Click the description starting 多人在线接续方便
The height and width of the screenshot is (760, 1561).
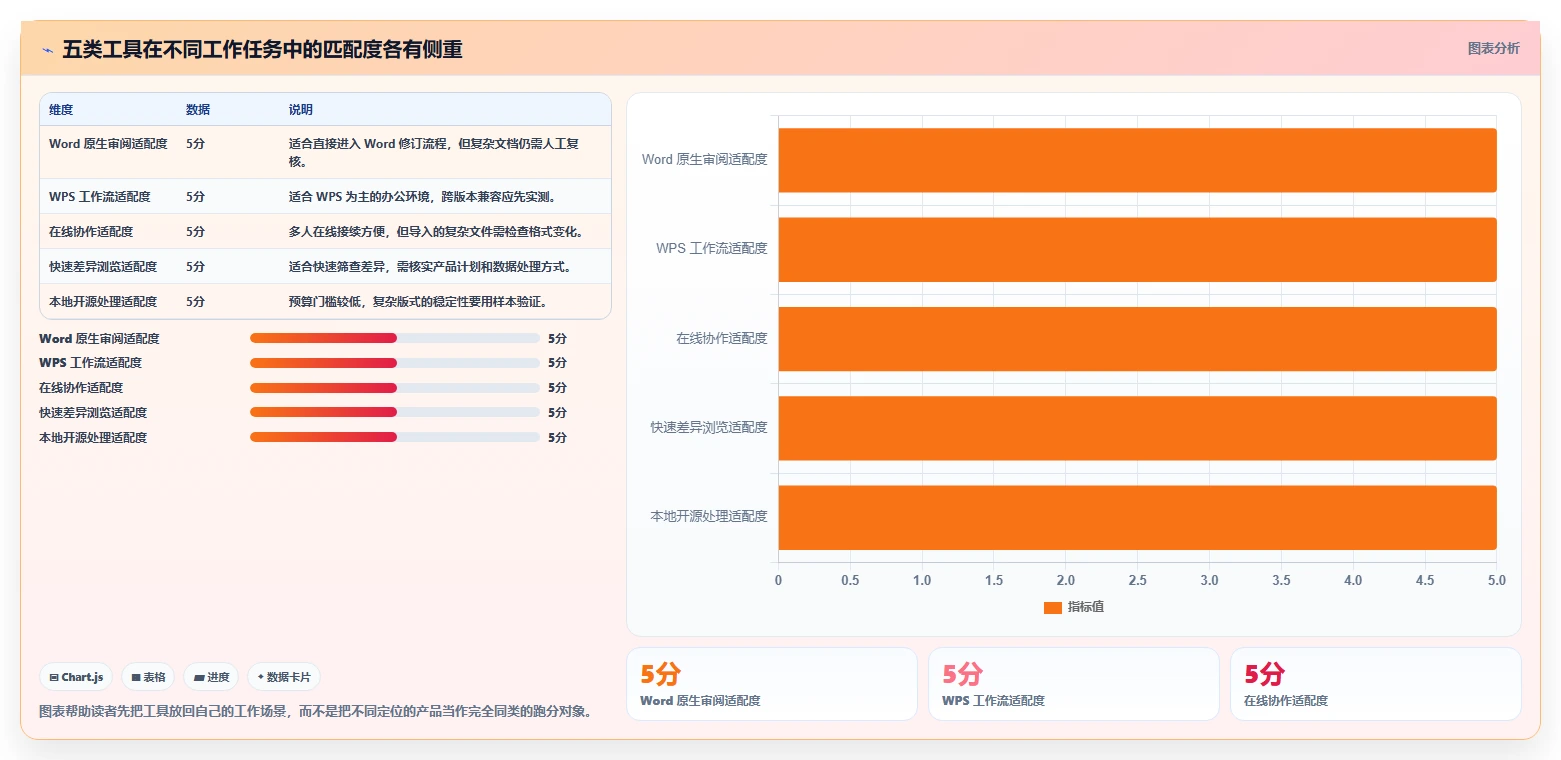(436, 232)
